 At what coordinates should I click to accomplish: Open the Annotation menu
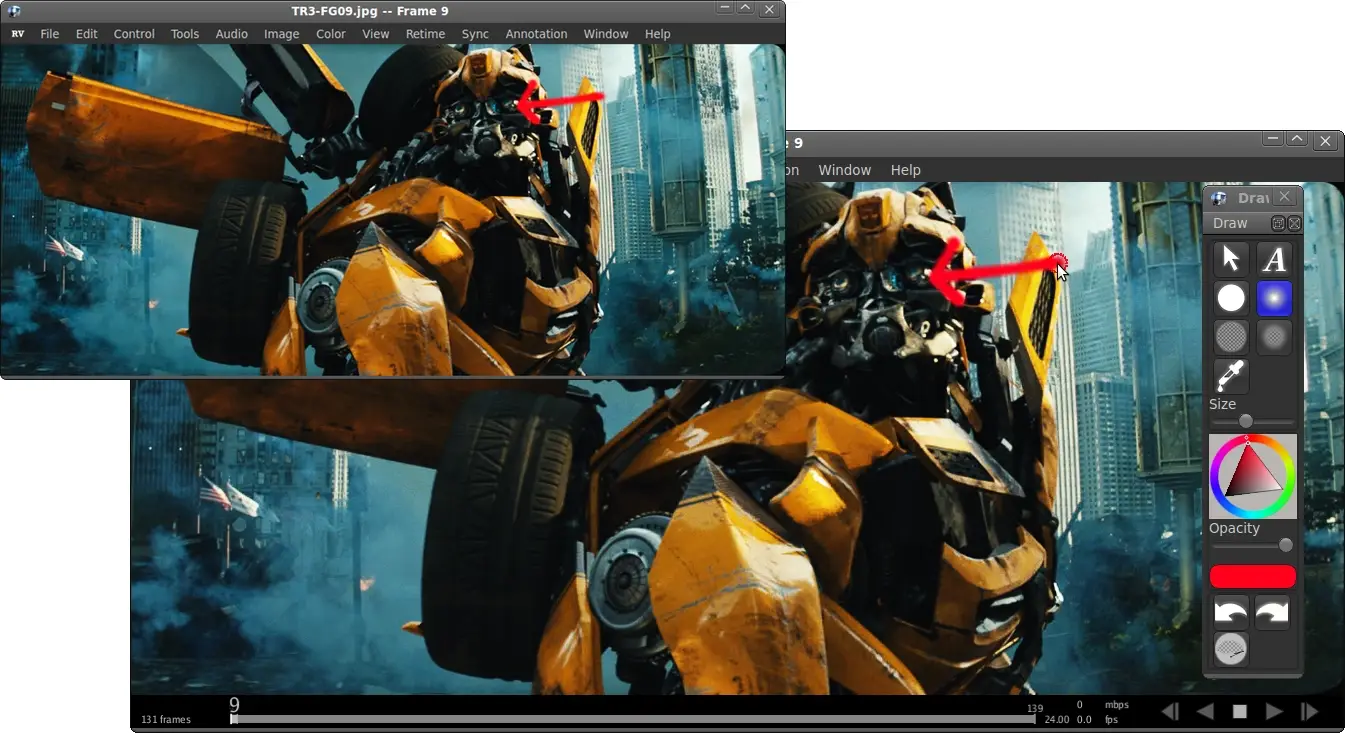point(536,34)
